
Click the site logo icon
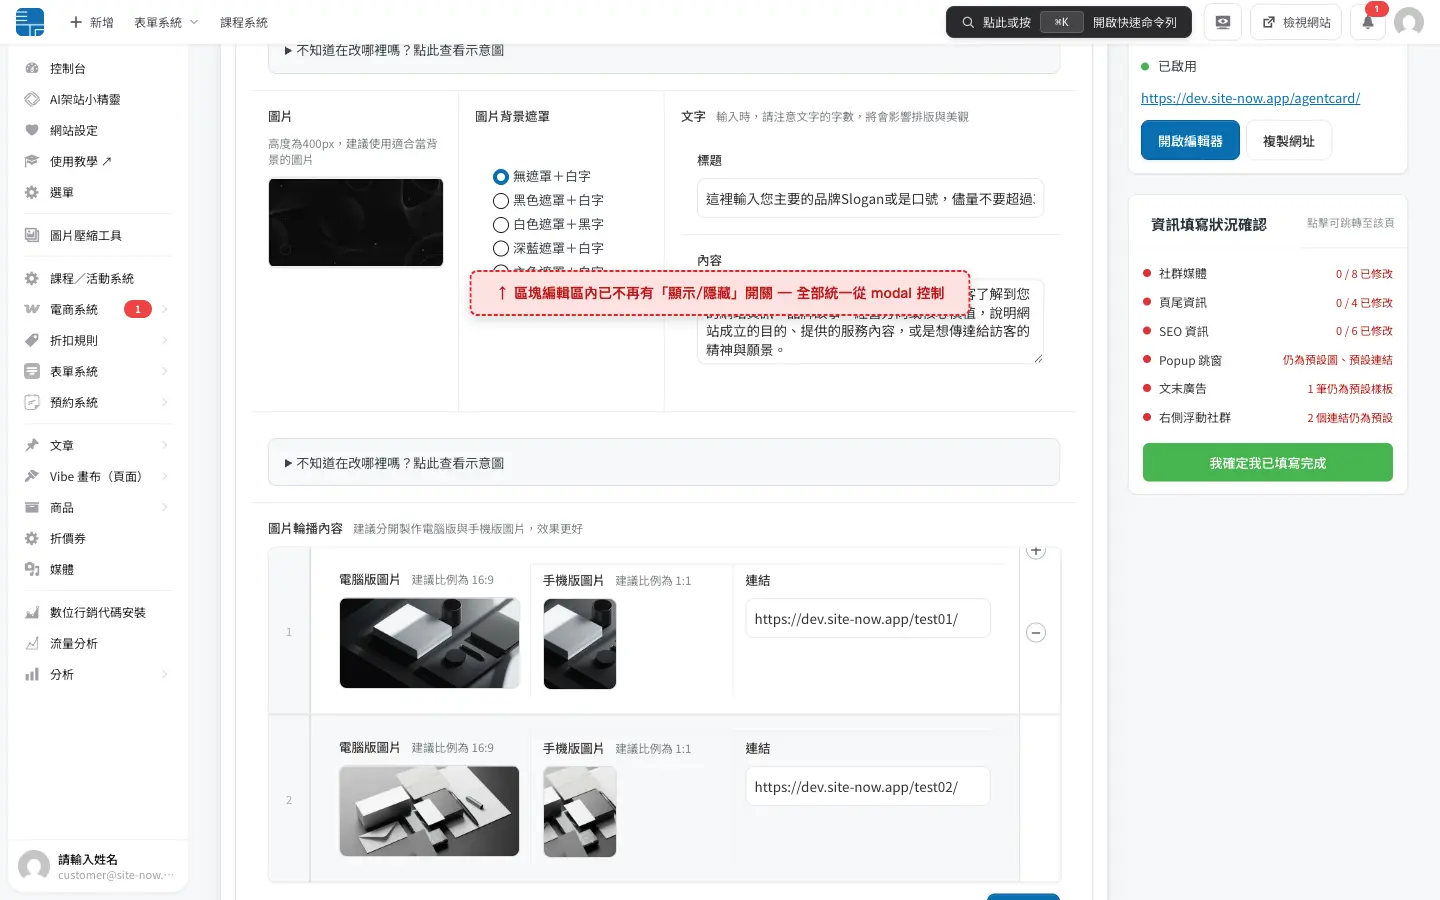(30, 22)
